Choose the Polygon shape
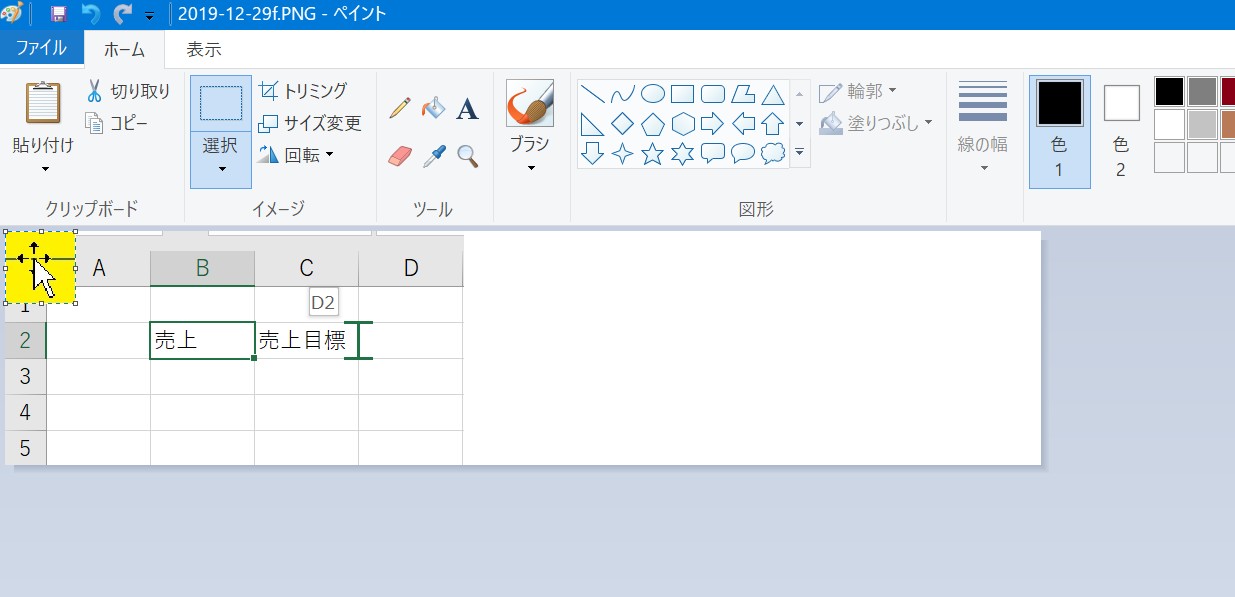Viewport: 1235px width, 597px height. (743, 94)
